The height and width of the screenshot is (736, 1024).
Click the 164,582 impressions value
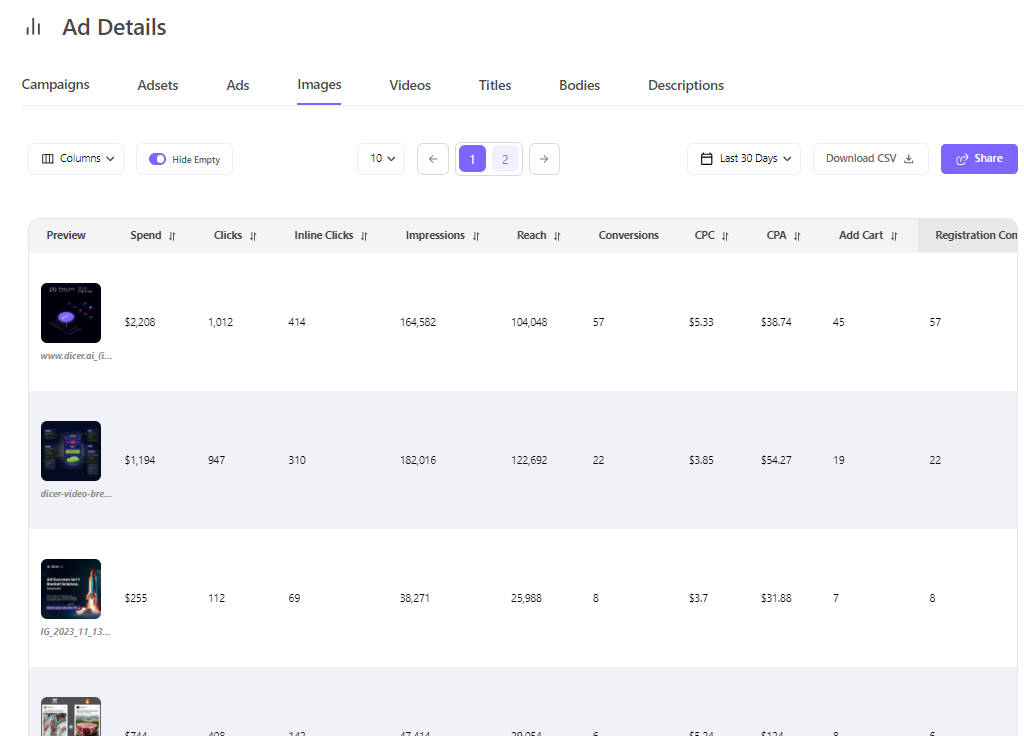tap(418, 322)
